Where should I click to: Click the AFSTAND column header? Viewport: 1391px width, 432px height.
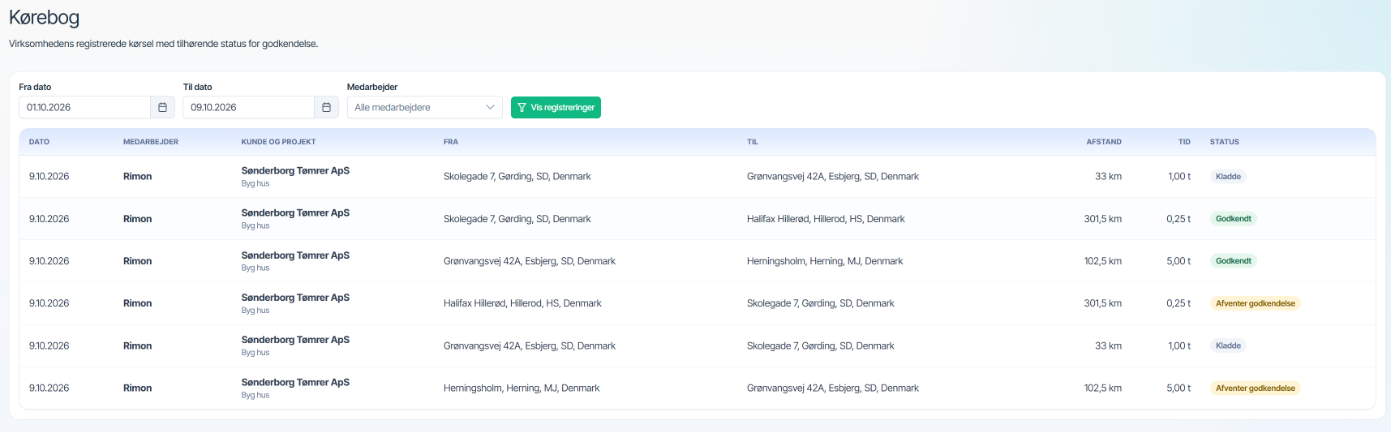pos(1104,142)
